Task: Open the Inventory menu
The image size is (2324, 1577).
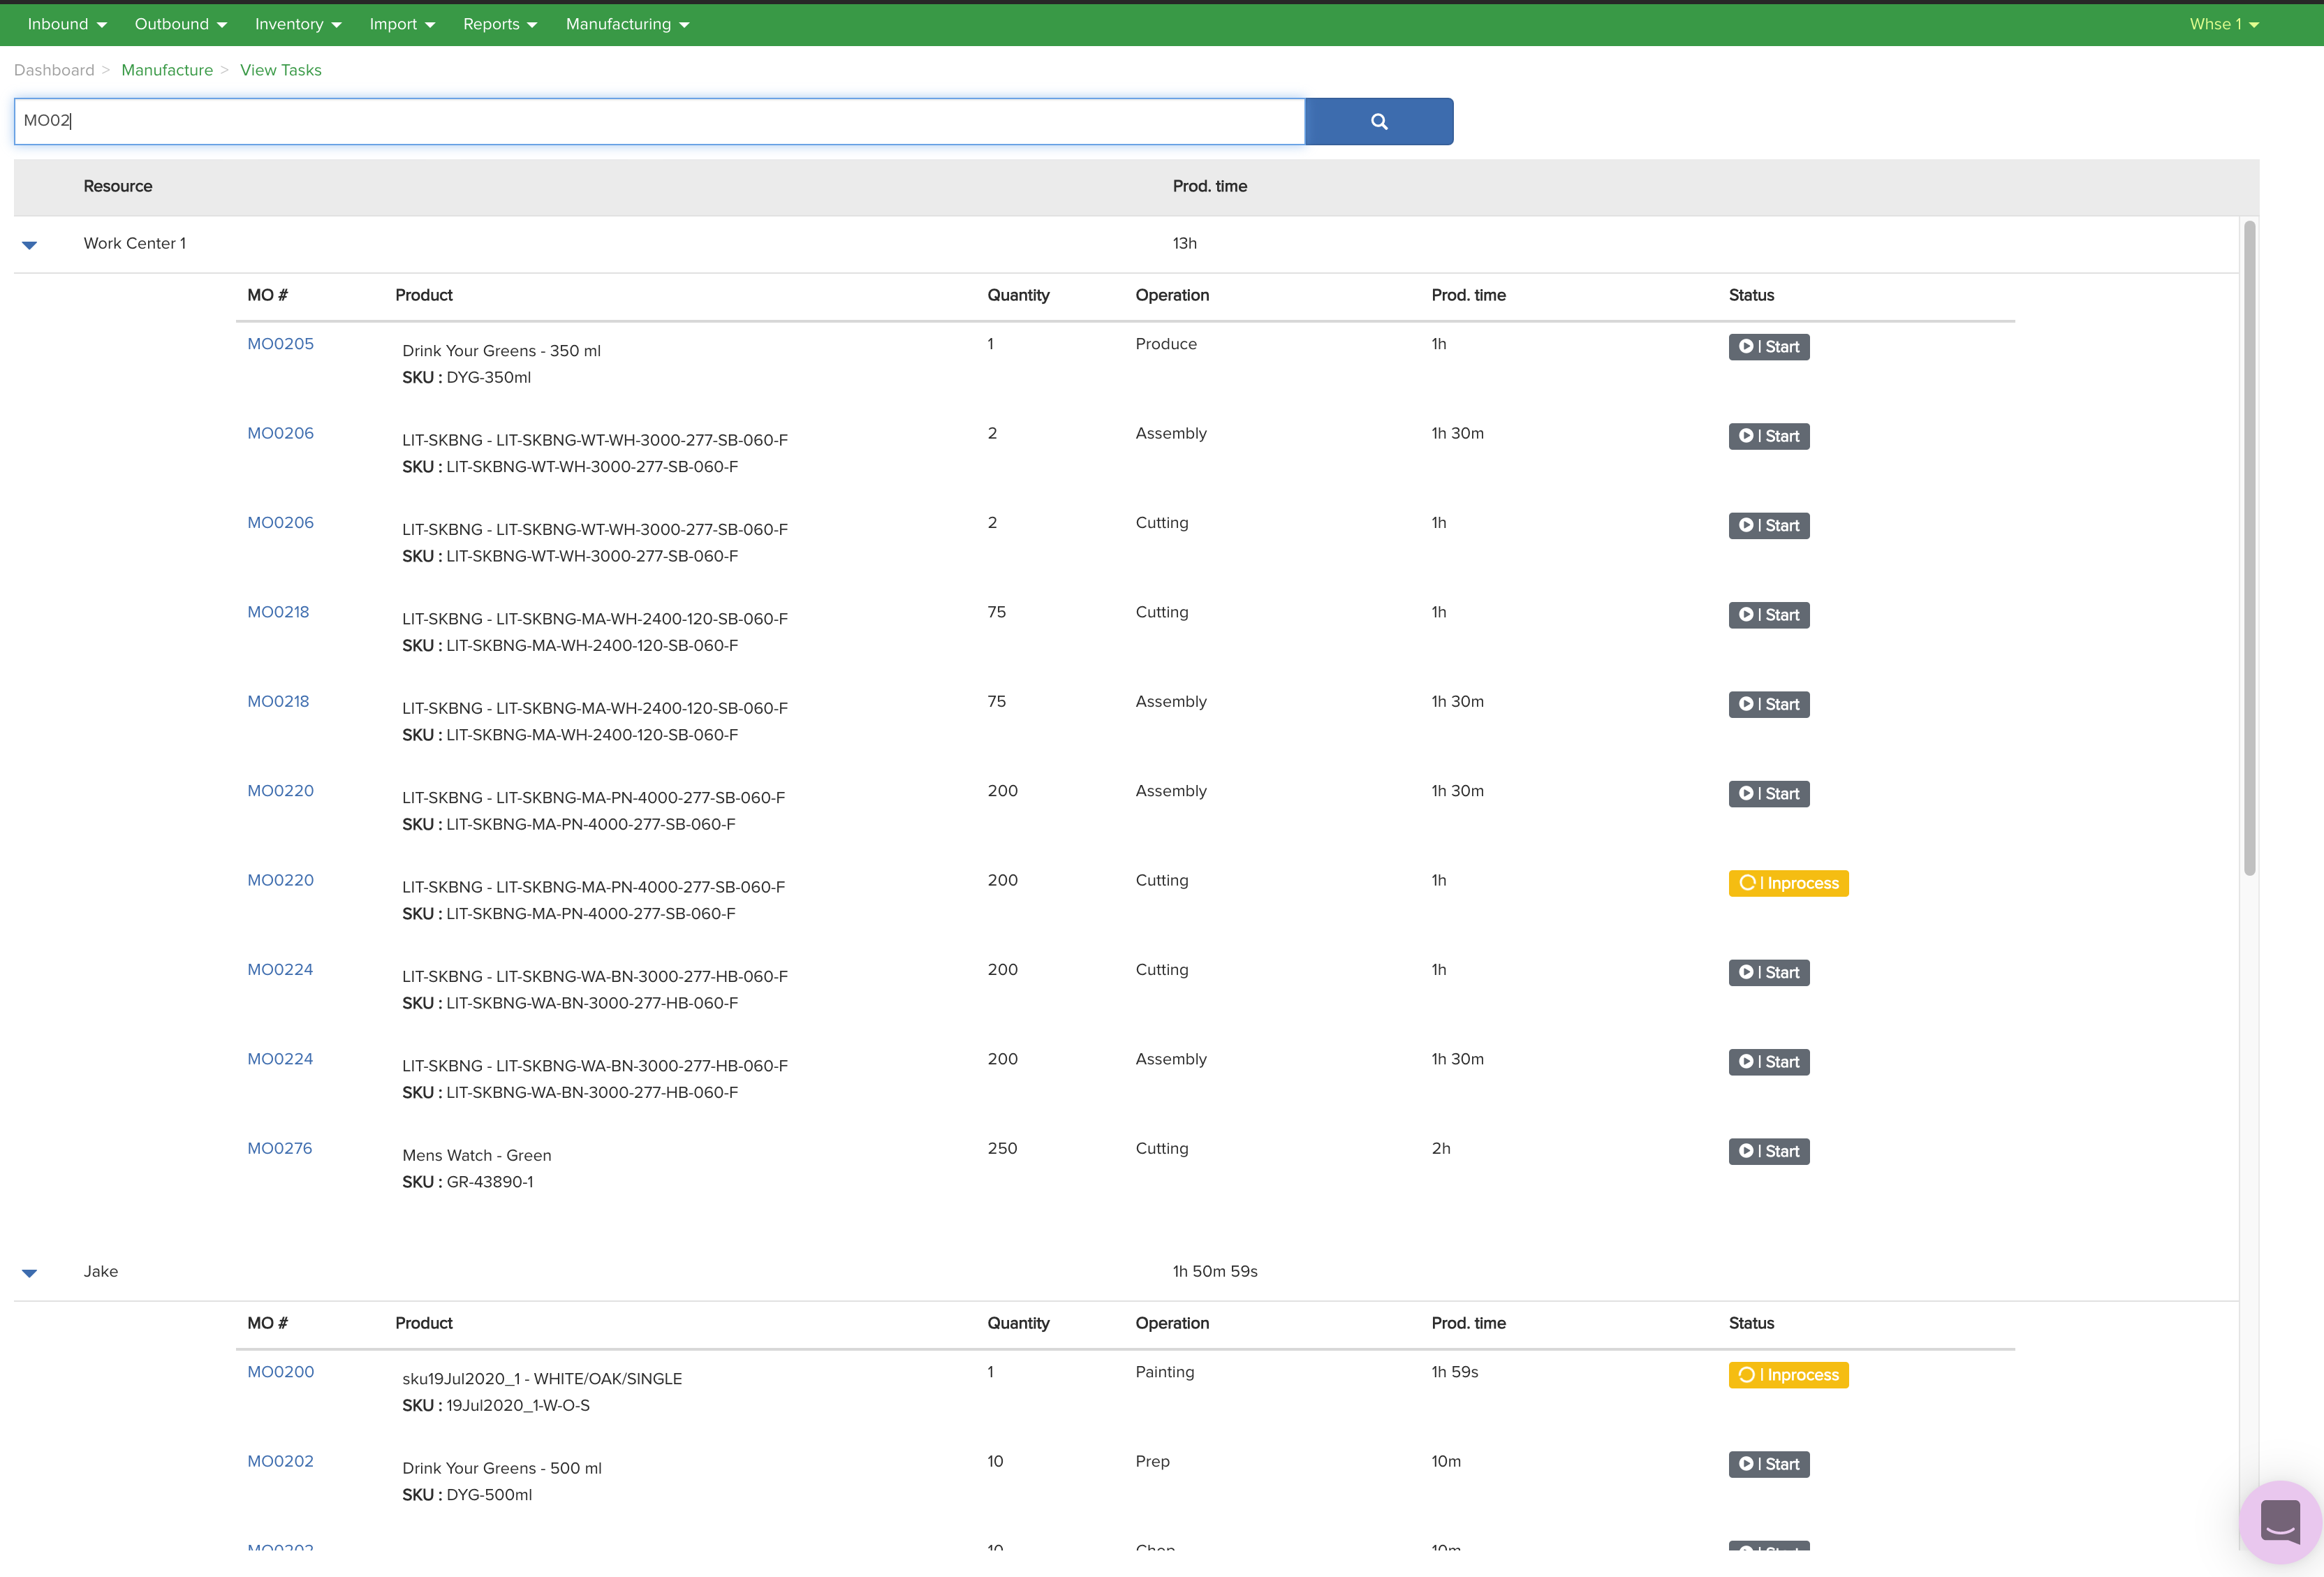Action: click(298, 24)
